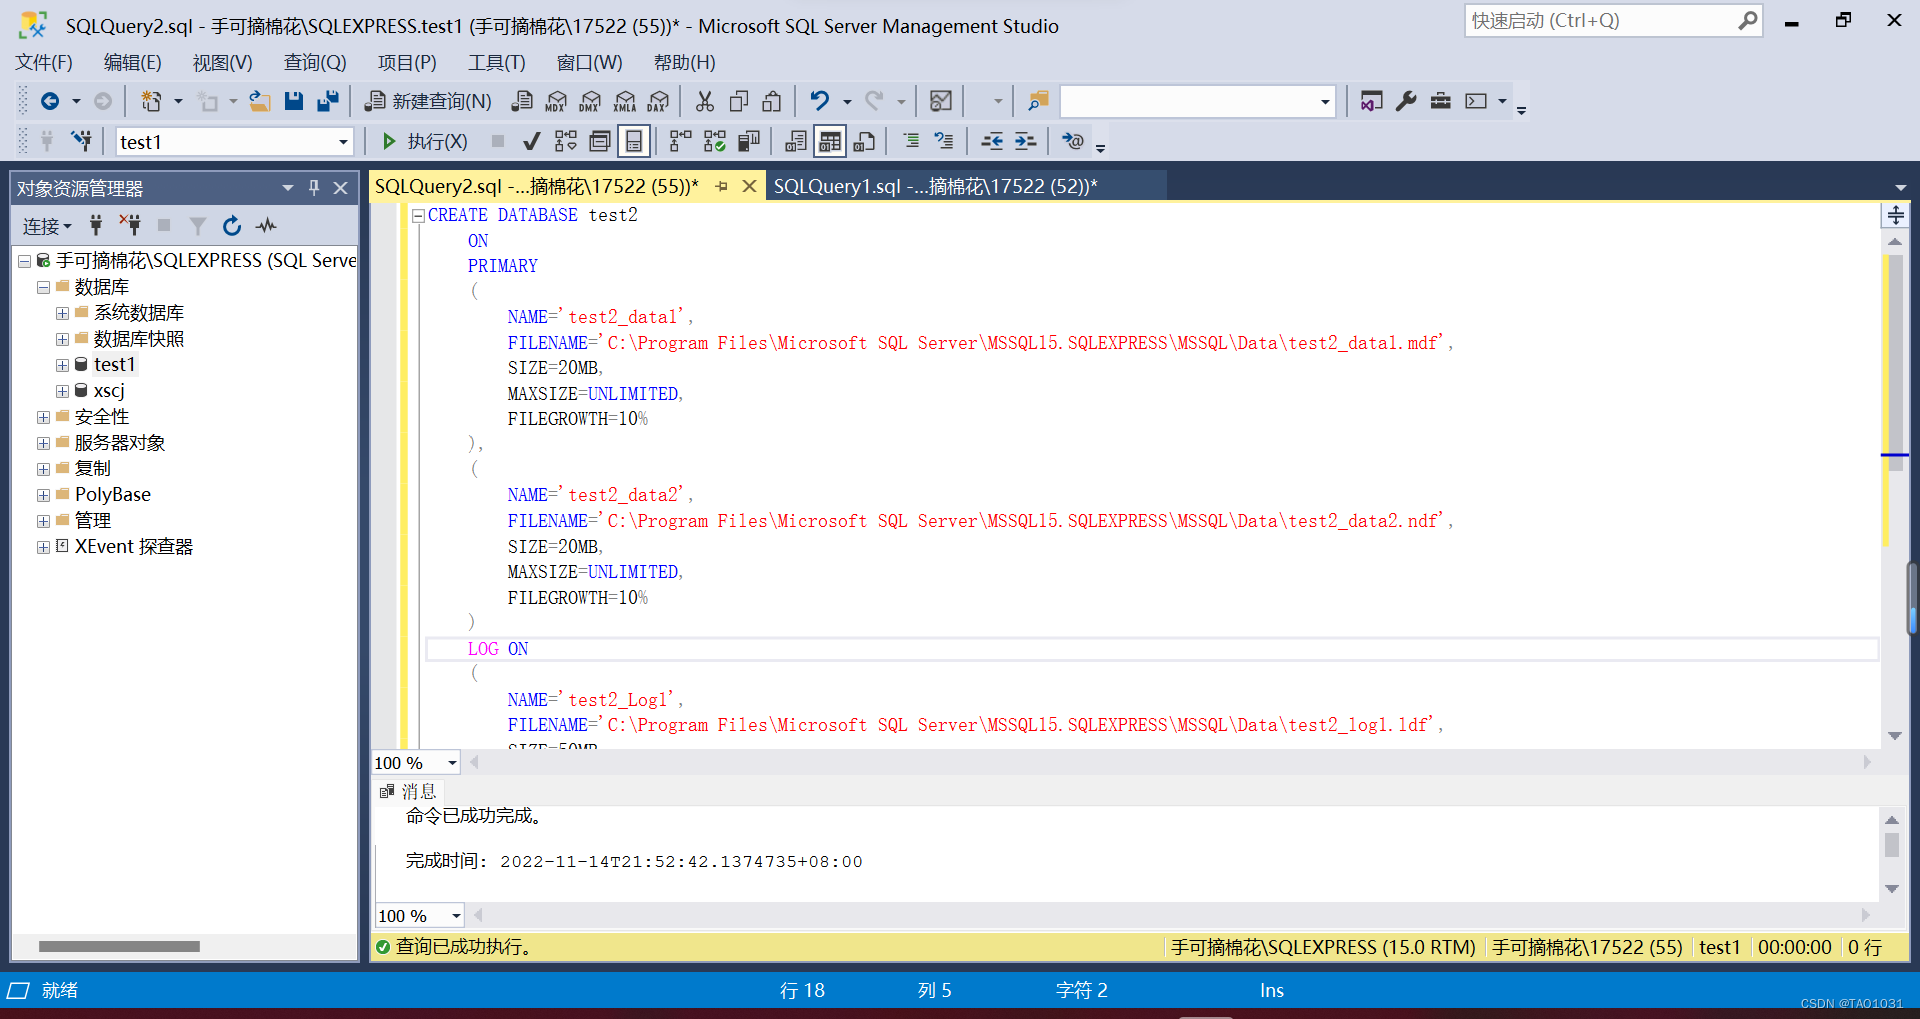This screenshot has height=1019, width=1920.
Task: Toggle Results to Grid output mode
Action: [x=830, y=142]
